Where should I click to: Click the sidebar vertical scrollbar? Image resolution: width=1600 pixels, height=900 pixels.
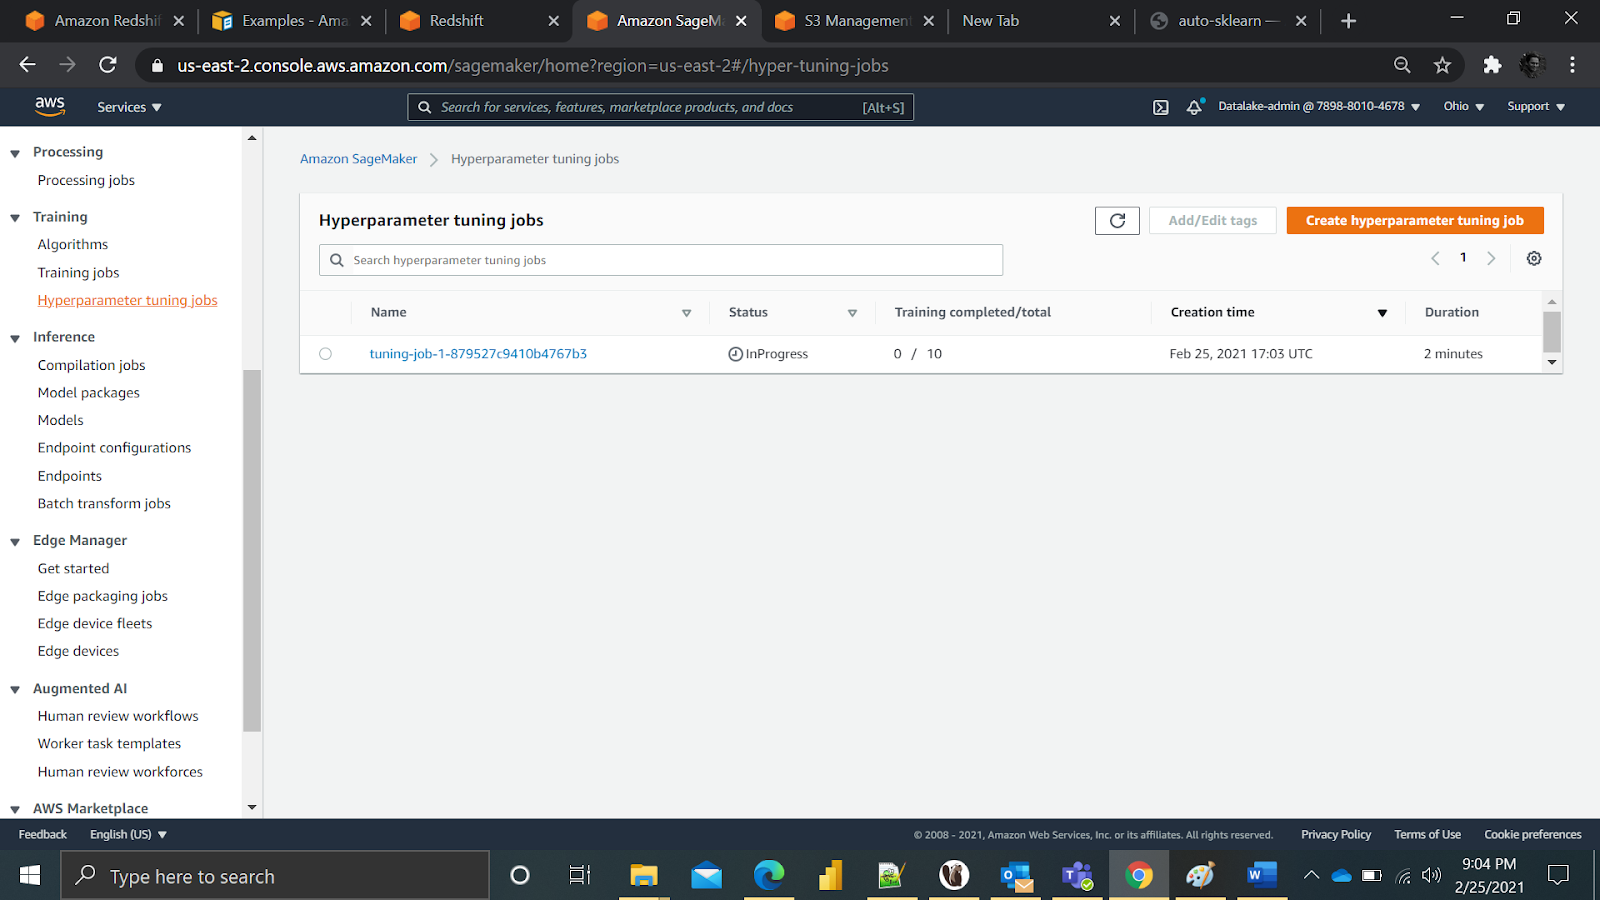click(252, 550)
